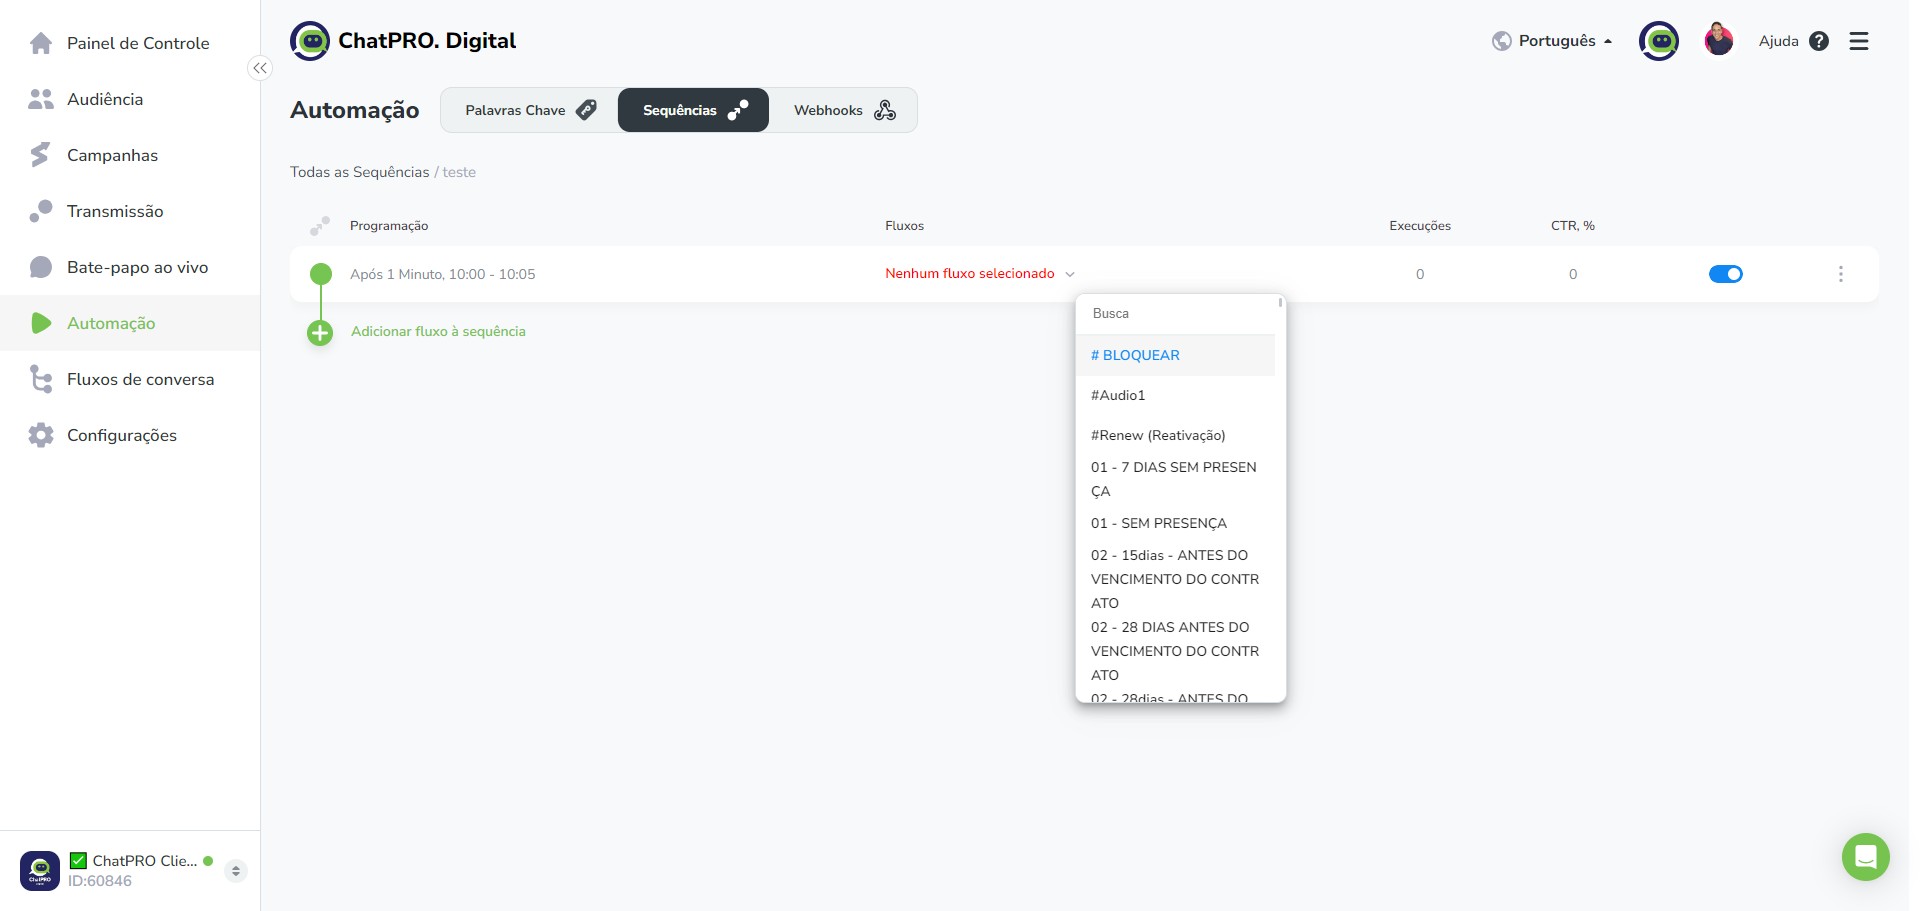Open Ajuda help link
Screen dimensions: 1920x911
click(1778, 41)
